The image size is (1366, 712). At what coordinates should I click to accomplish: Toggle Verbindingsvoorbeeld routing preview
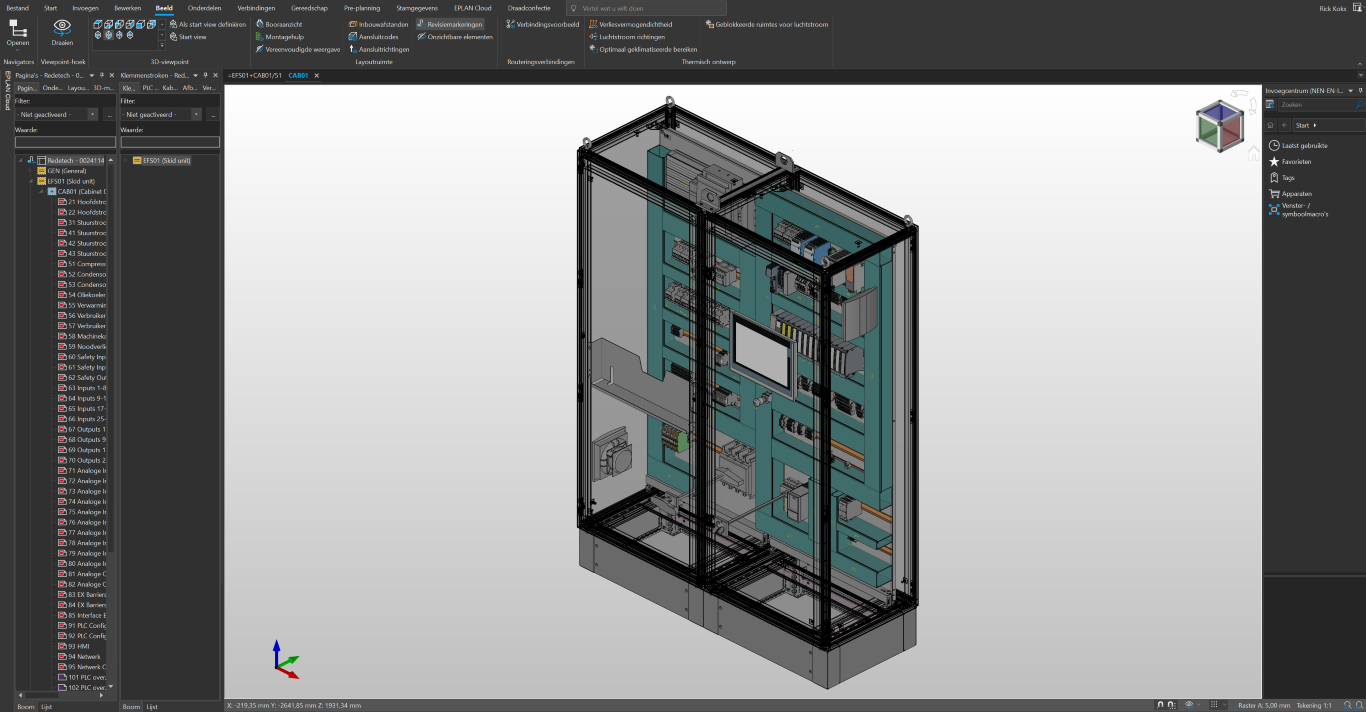pyautogui.click(x=543, y=24)
